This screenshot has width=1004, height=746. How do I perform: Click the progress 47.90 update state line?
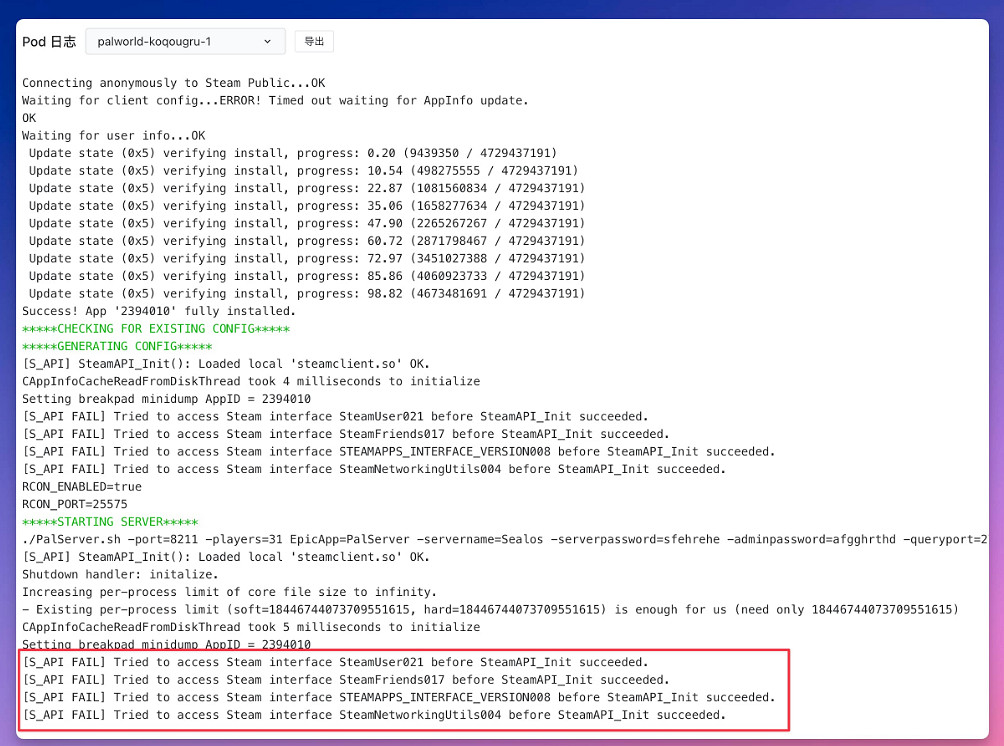point(306,223)
